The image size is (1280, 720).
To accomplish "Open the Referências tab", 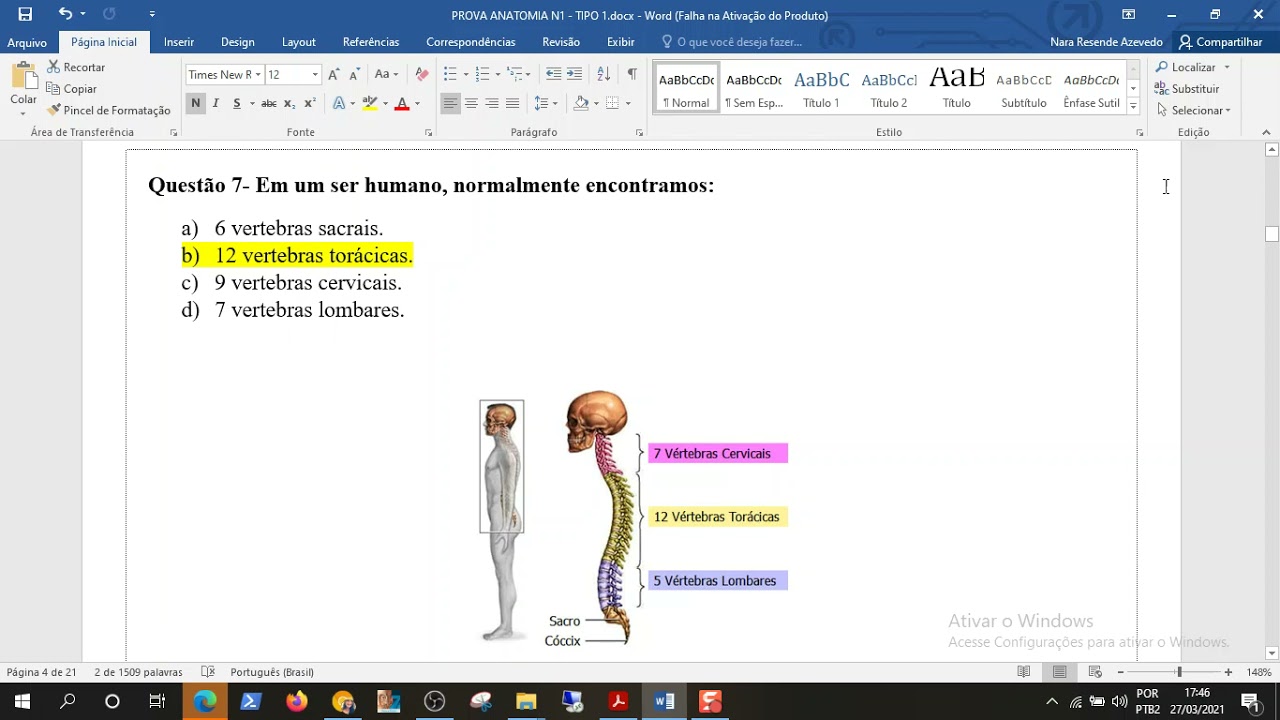I will click(371, 42).
